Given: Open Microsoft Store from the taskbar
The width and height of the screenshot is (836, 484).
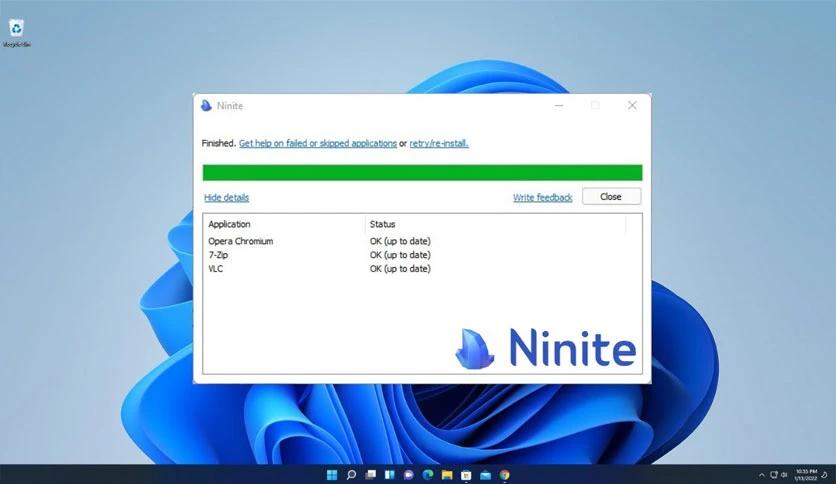Looking at the screenshot, I should 466,474.
